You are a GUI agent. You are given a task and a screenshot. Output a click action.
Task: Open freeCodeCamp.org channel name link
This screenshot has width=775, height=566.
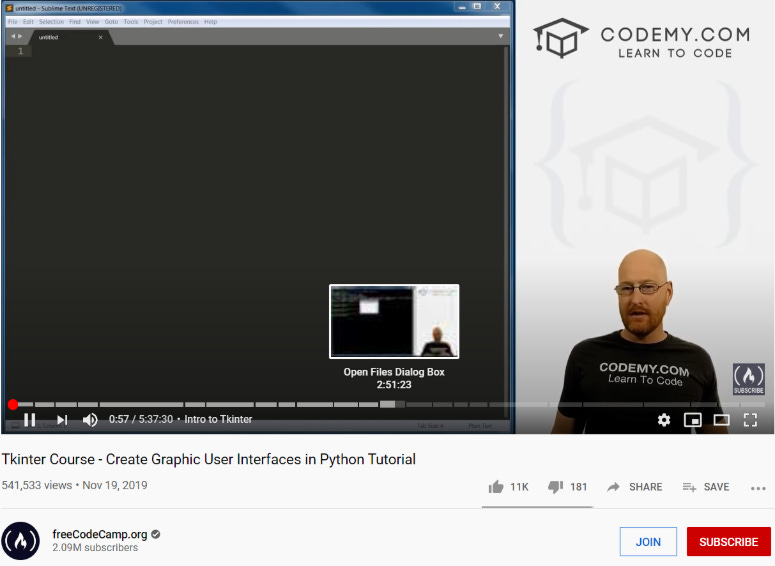click(100, 534)
